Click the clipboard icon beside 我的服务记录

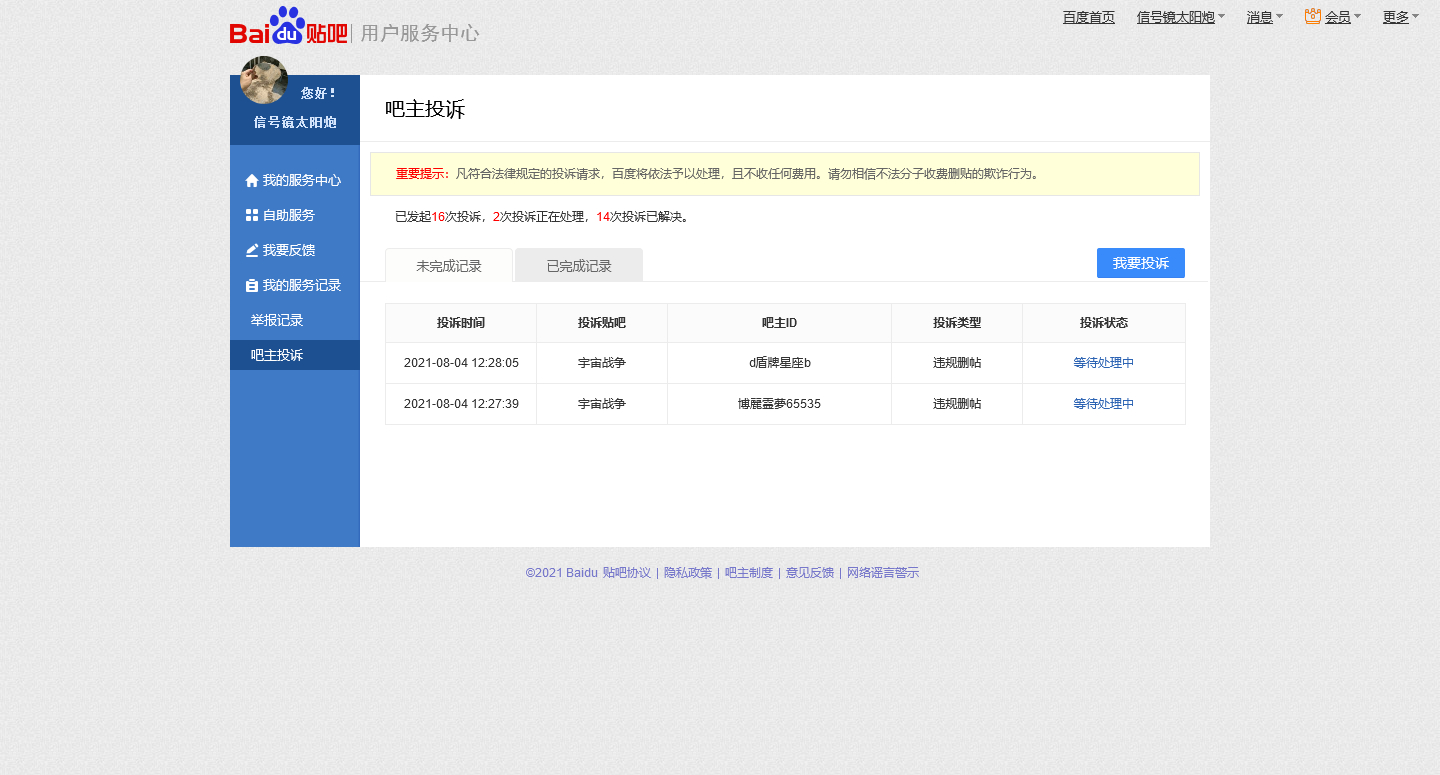252,286
